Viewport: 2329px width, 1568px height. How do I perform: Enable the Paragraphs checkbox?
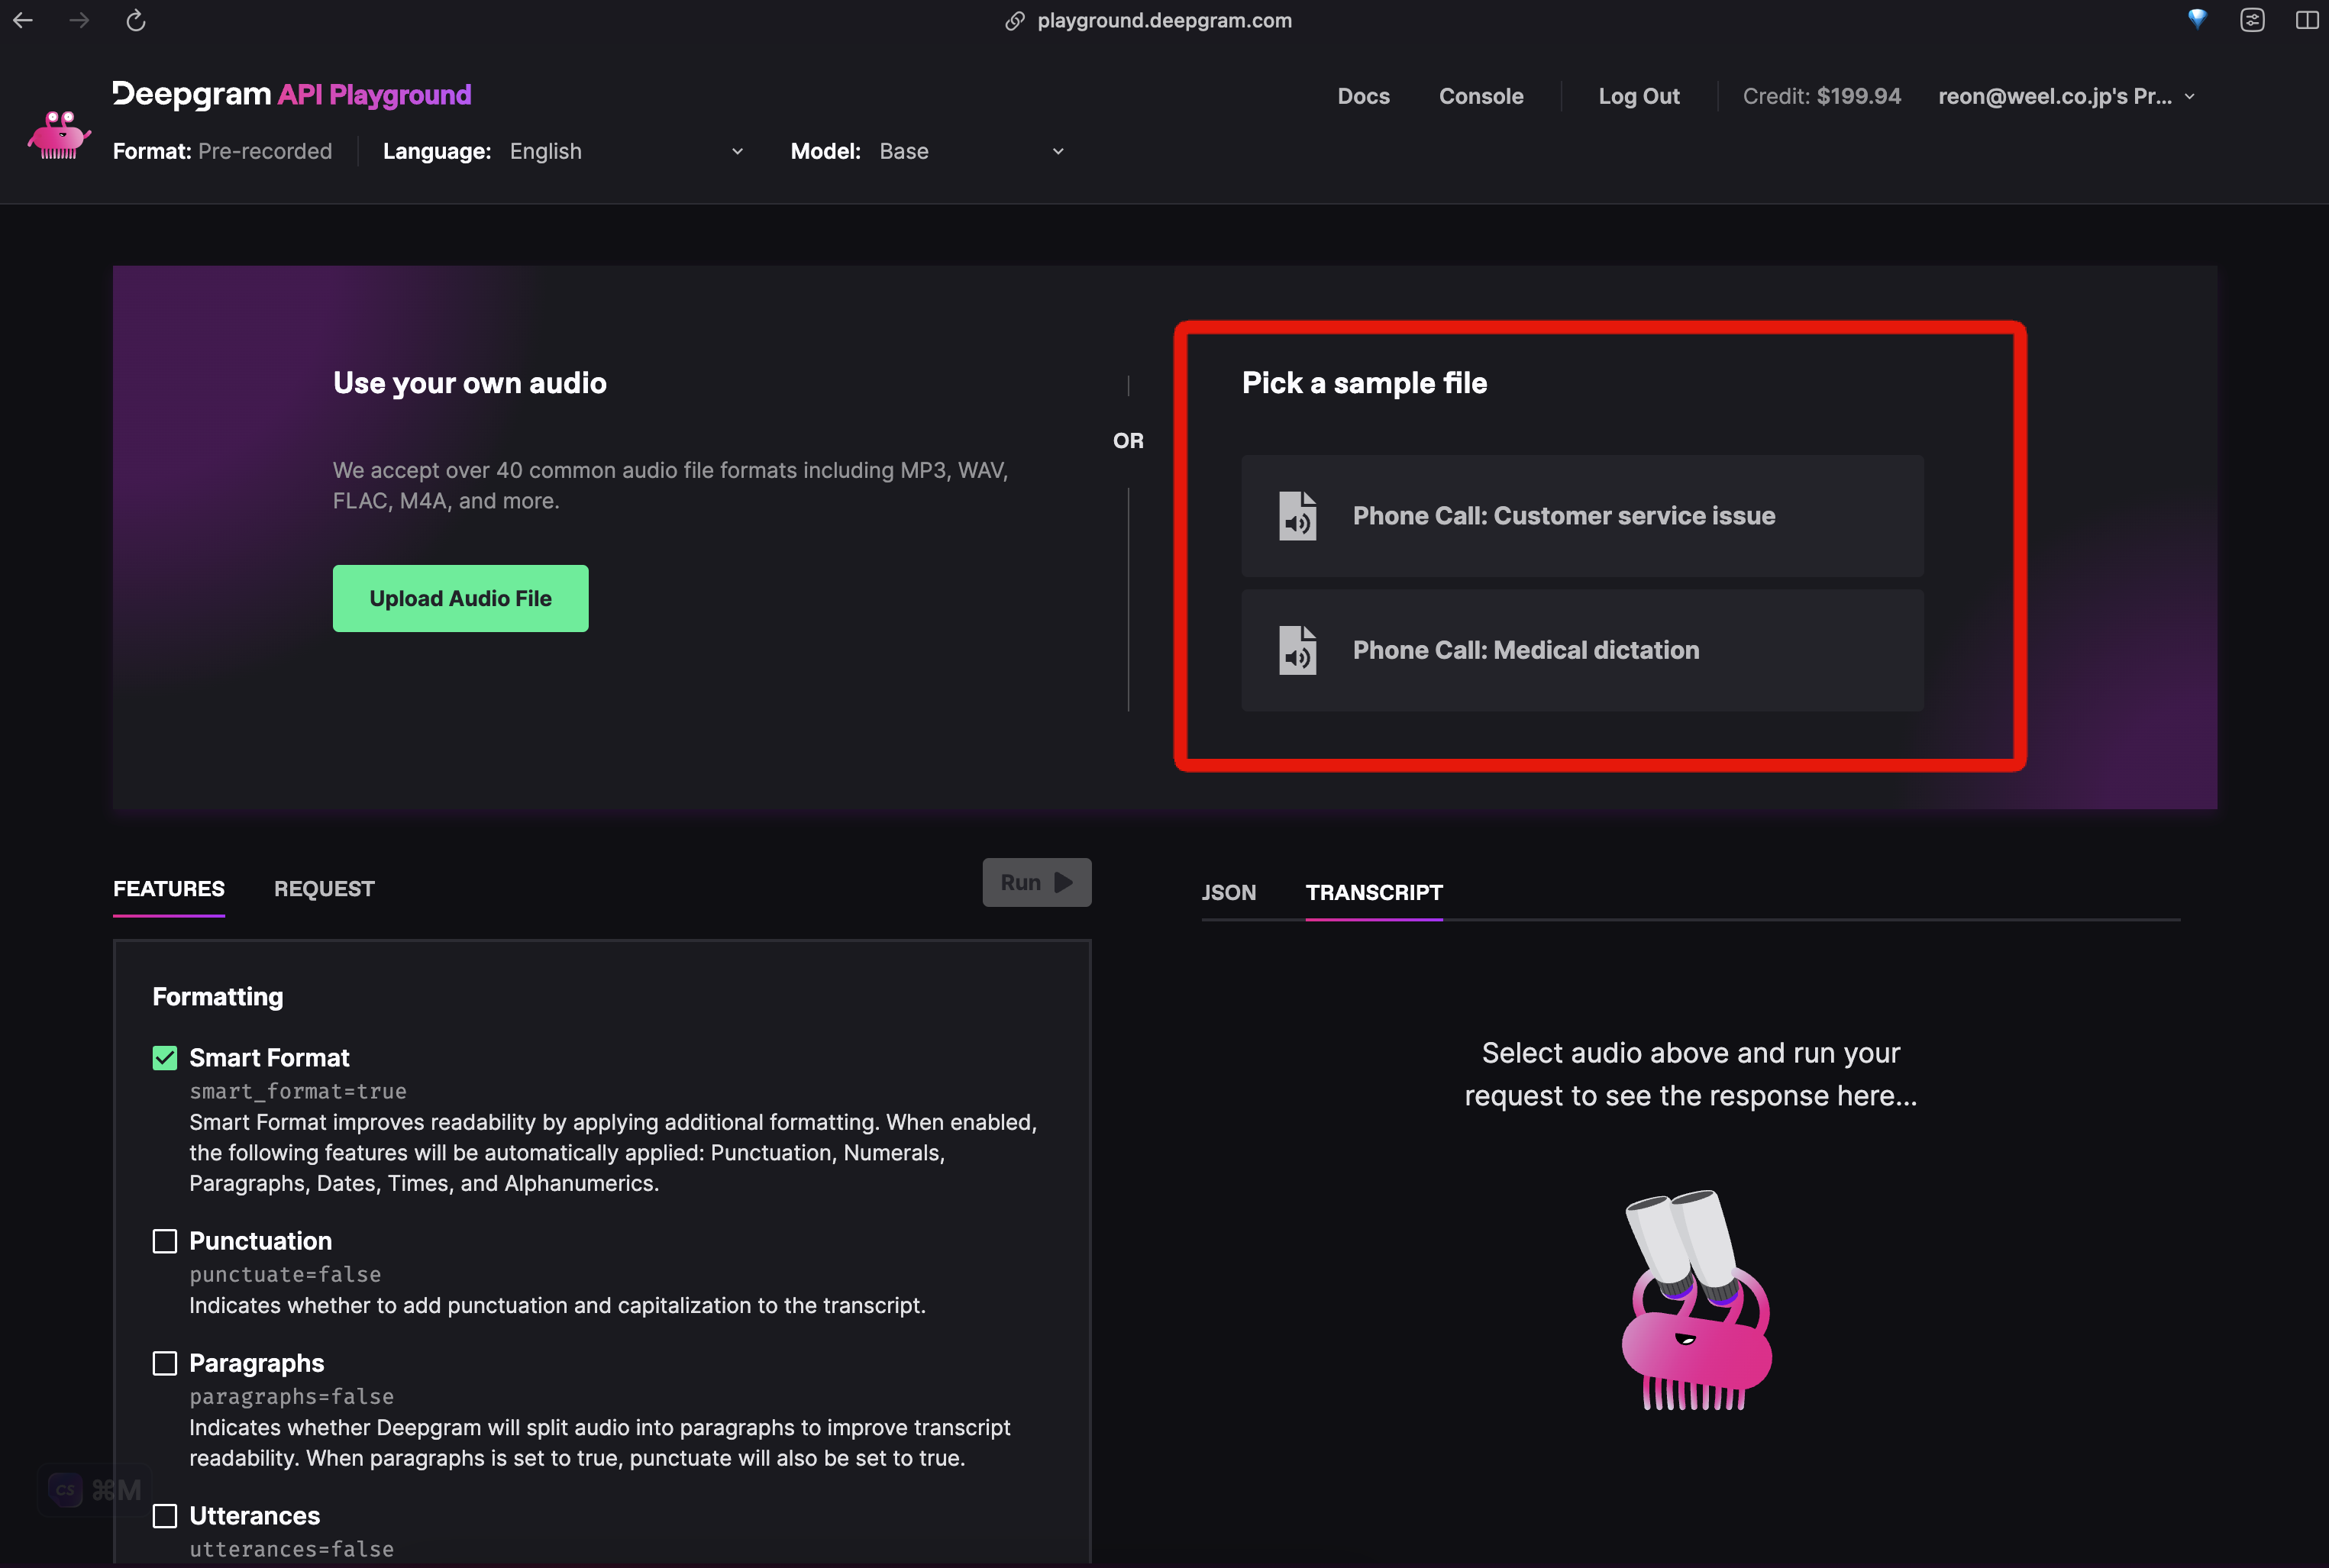click(x=165, y=1363)
